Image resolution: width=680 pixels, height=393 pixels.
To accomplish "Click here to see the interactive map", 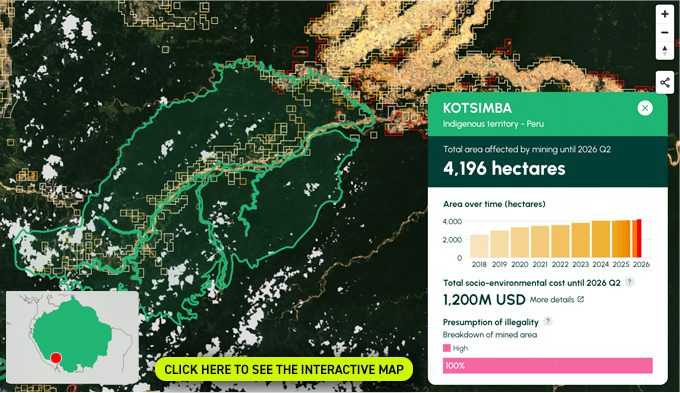I will click(284, 370).
